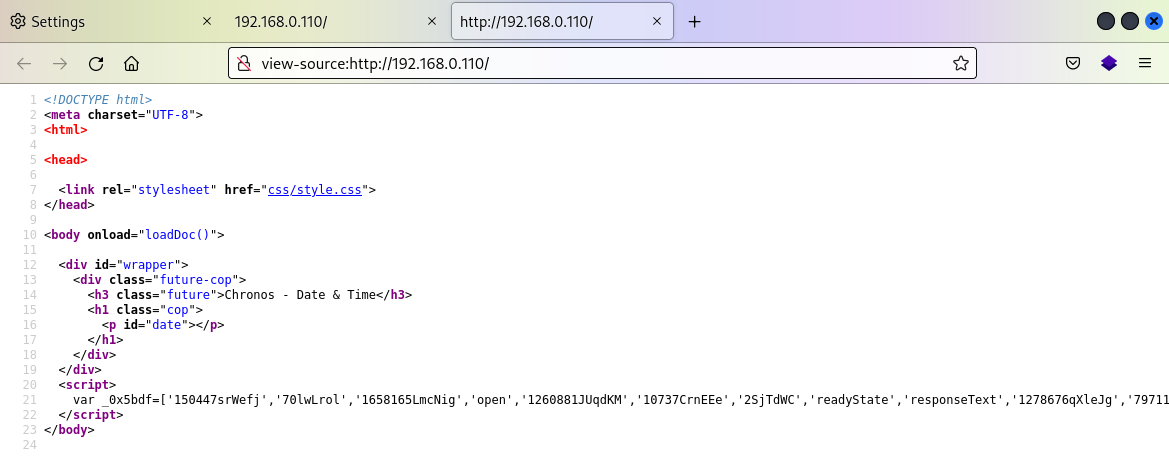Click the 'responseText' string in script
Screen dimensions: 1169x462
point(951,399)
